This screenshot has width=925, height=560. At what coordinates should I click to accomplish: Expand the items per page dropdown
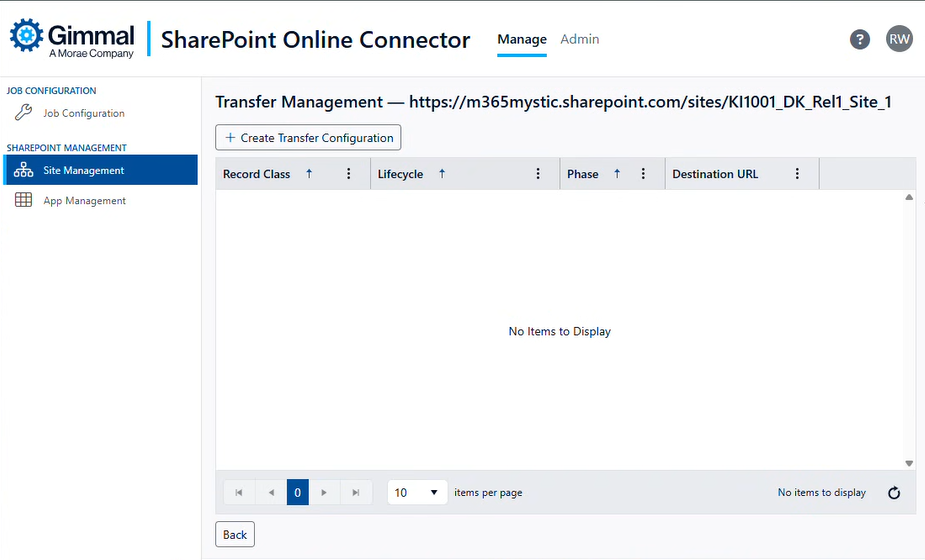click(x=417, y=493)
